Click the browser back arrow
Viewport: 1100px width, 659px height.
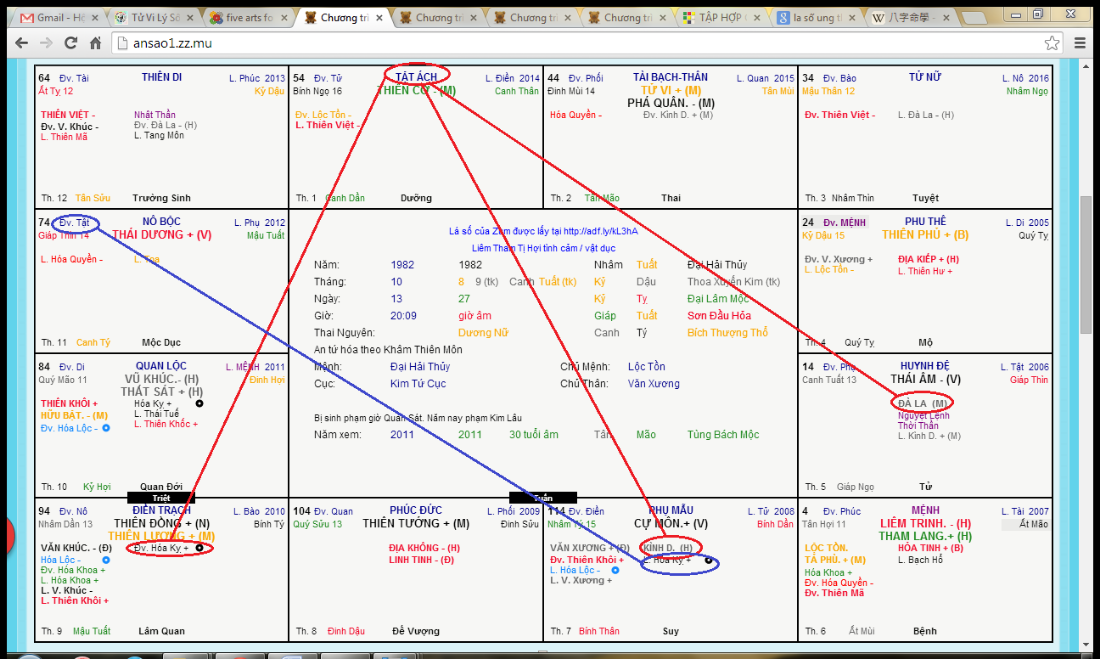coord(20,43)
